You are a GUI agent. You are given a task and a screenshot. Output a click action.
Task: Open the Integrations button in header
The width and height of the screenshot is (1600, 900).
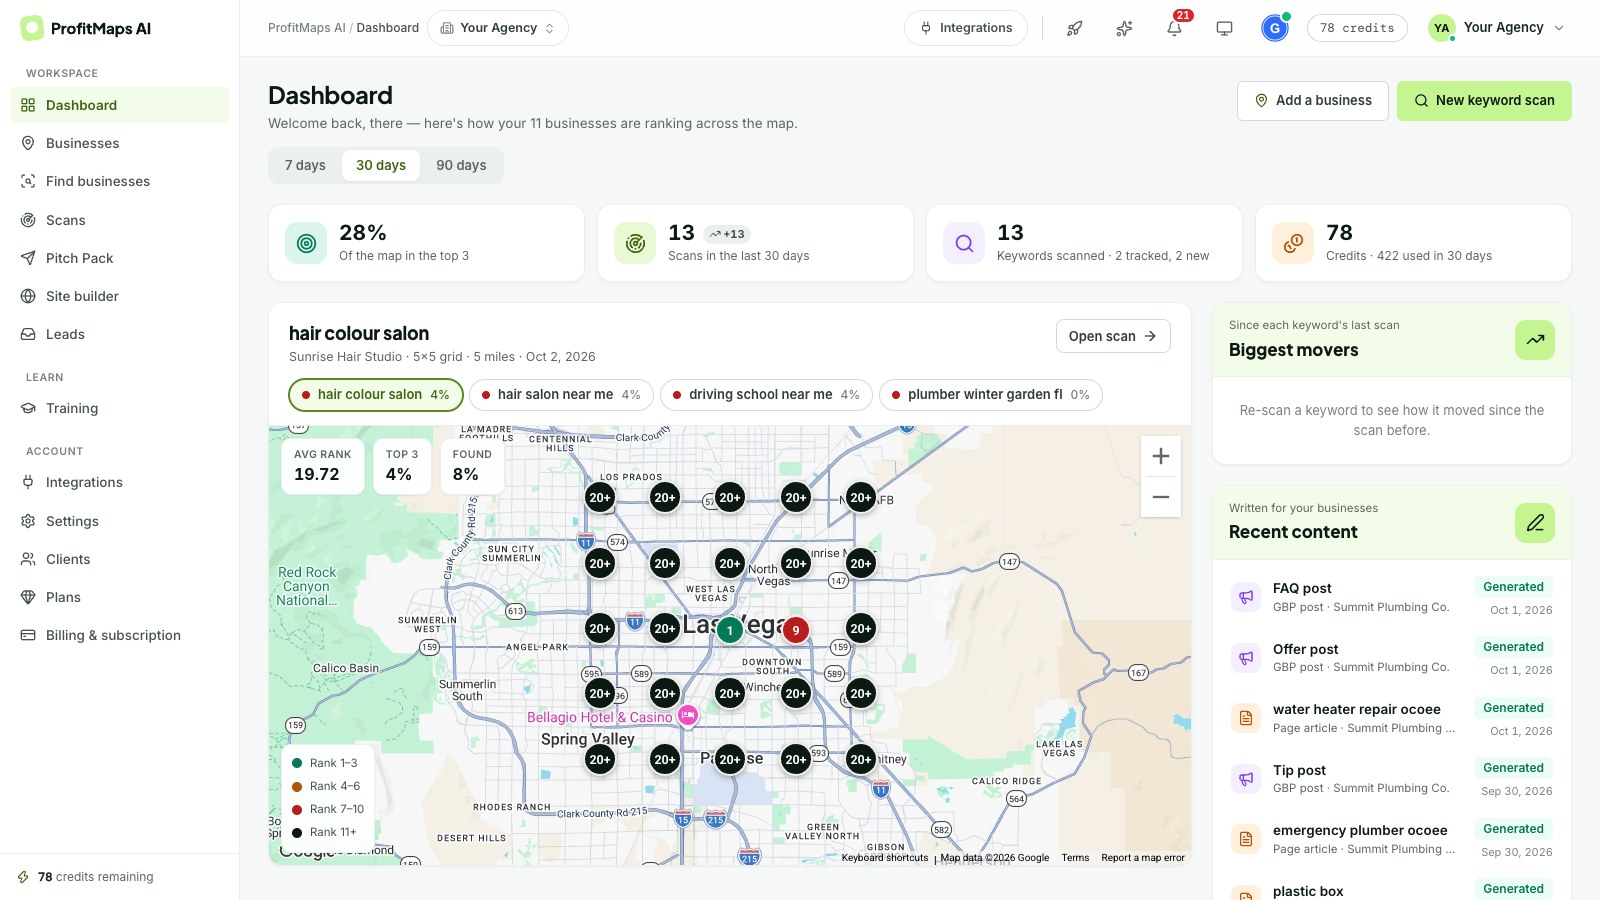click(966, 28)
